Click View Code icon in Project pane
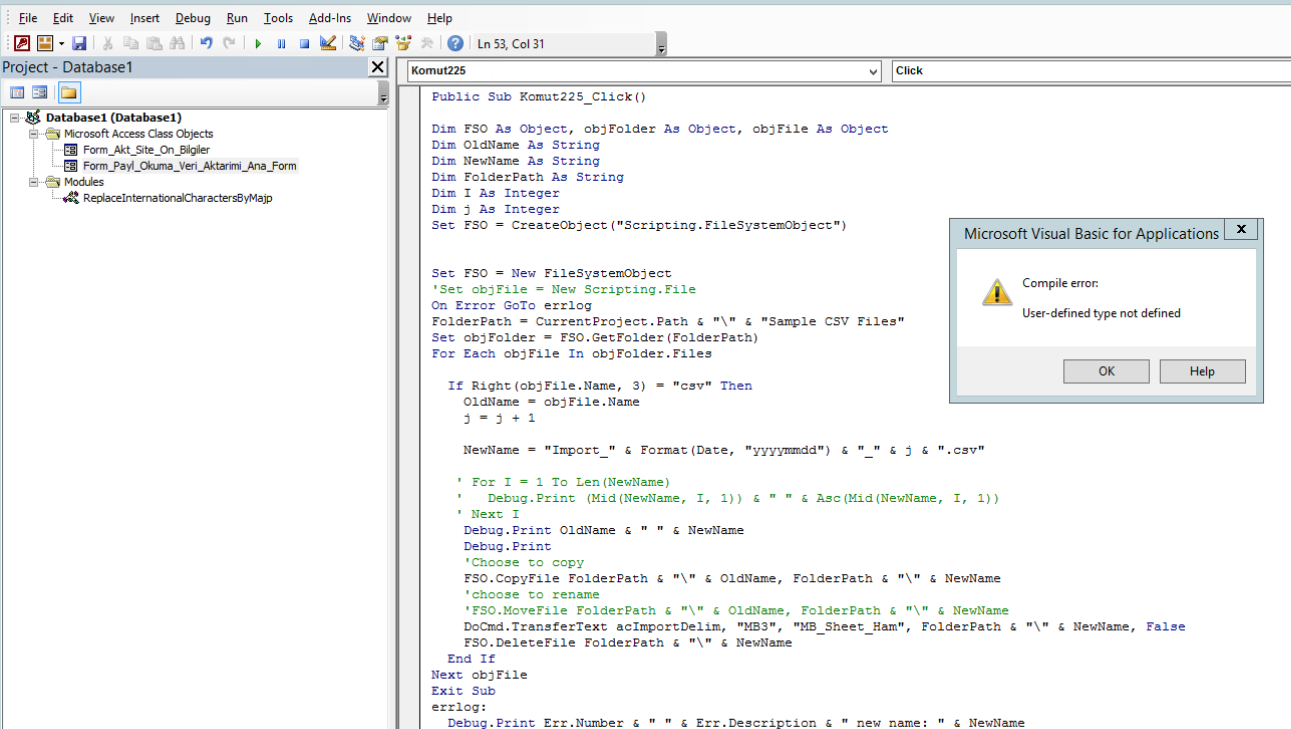 pos(17,93)
